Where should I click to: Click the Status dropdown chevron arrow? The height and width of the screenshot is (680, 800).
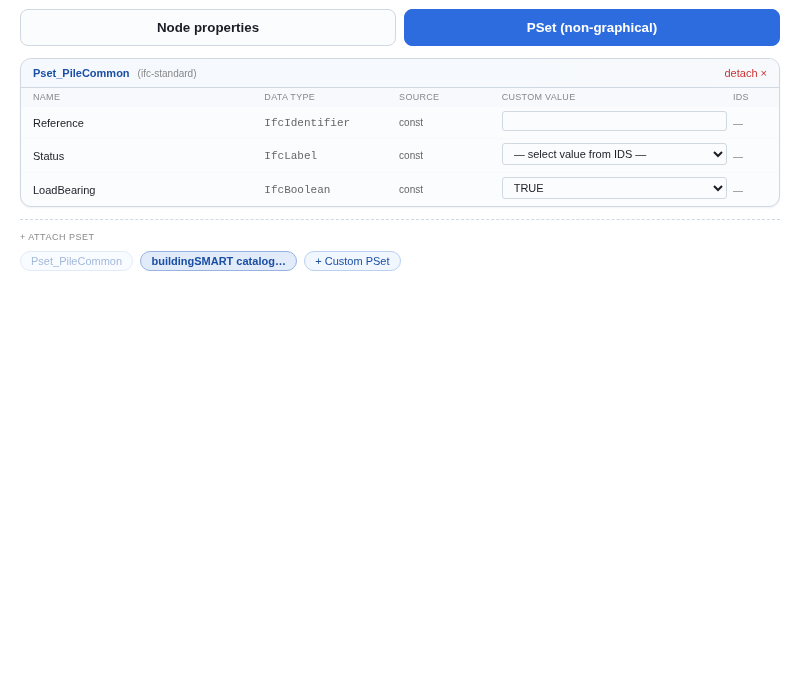coord(718,154)
